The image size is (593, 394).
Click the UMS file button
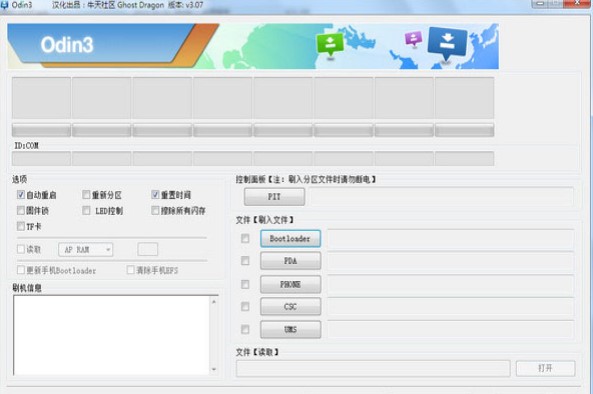(x=290, y=329)
